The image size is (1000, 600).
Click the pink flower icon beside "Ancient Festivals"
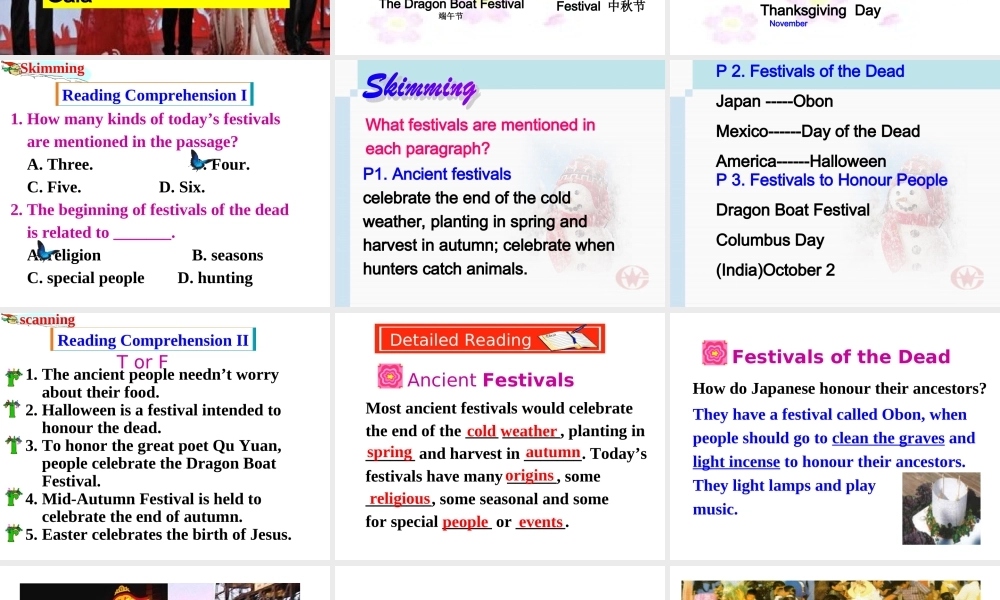(x=390, y=376)
